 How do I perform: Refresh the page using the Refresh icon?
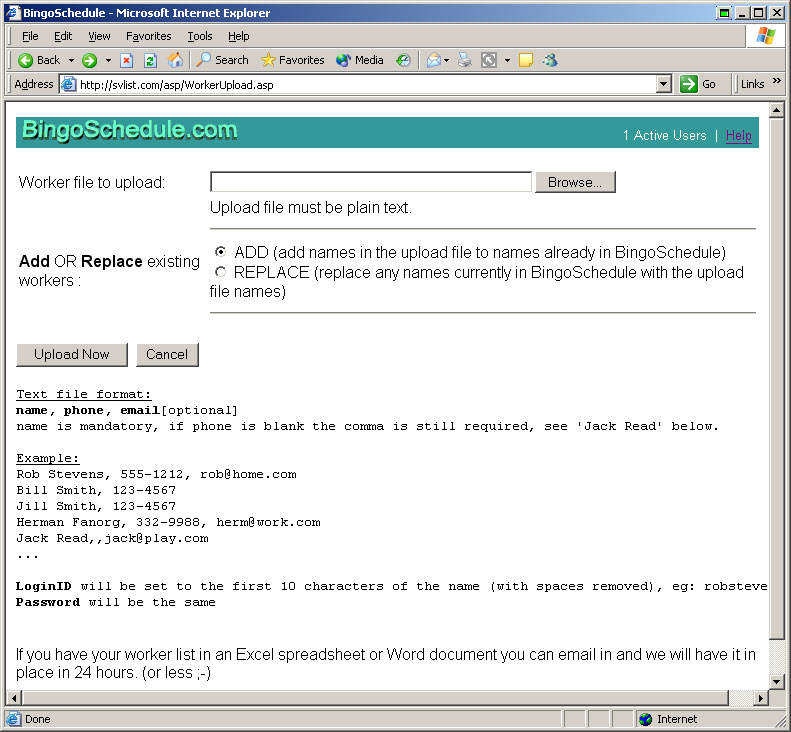coord(150,61)
